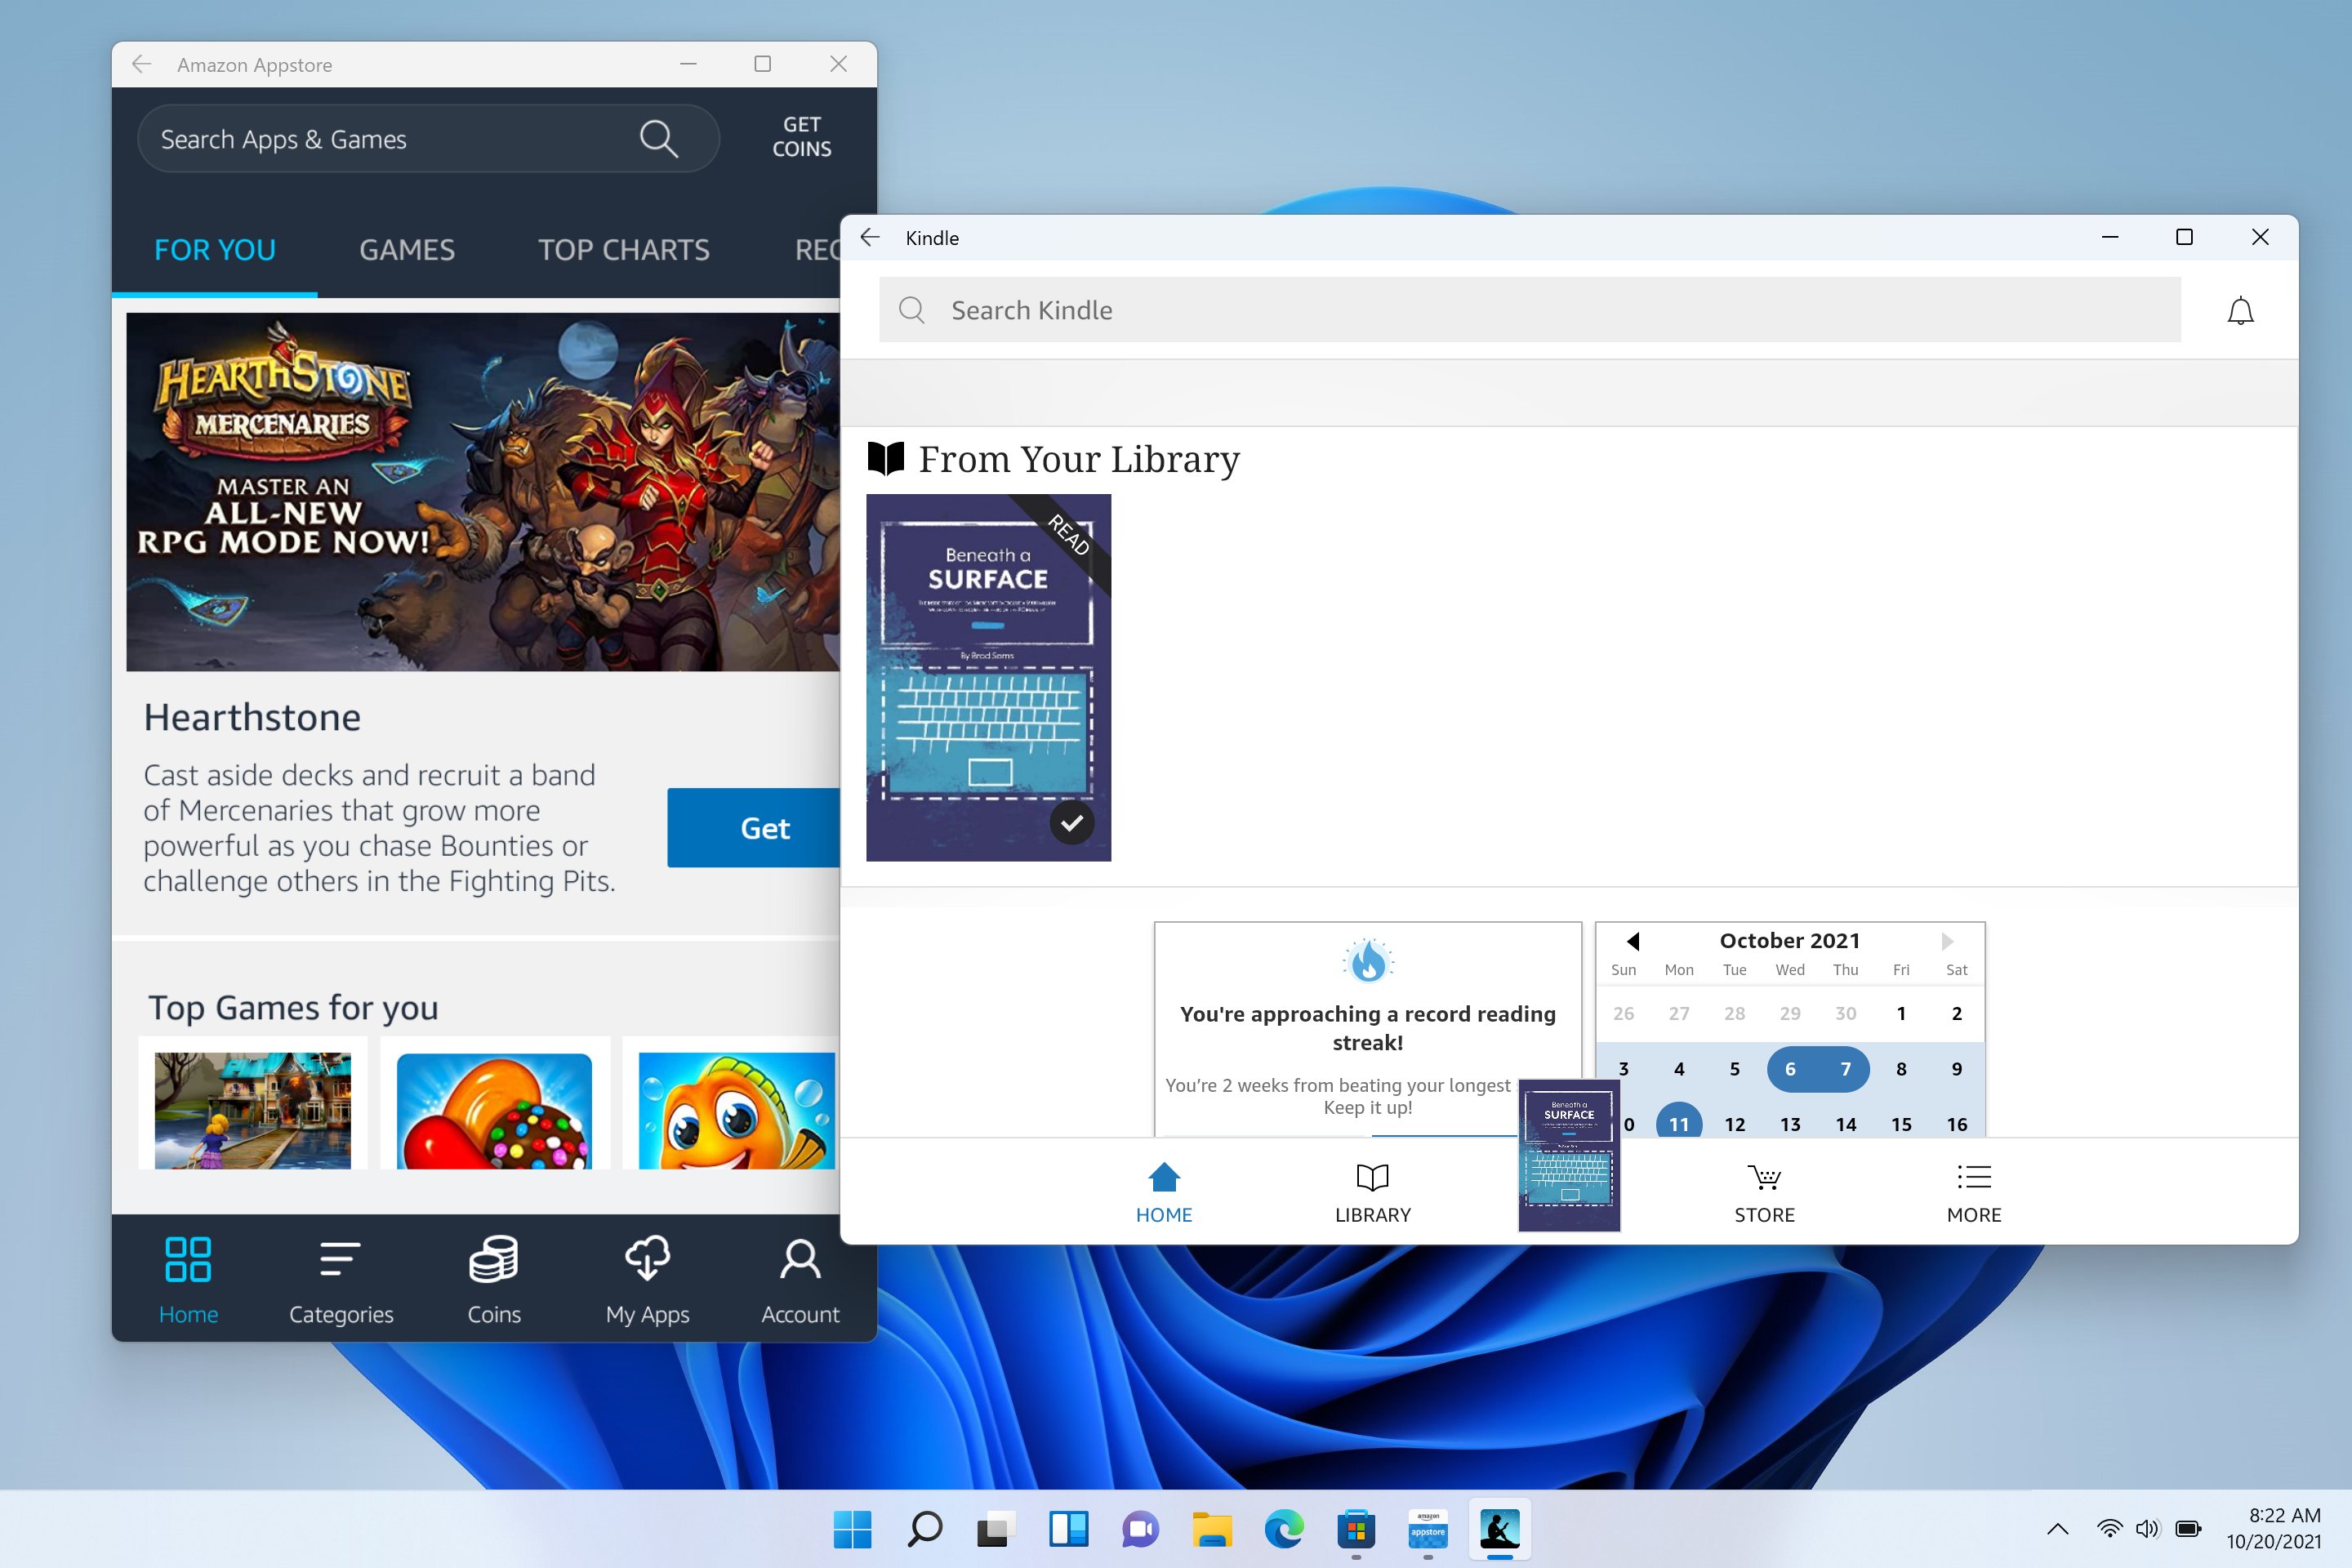The image size is (2352, 1568).
Task: Open Task View from taskbar
Action: (996, 1528)
